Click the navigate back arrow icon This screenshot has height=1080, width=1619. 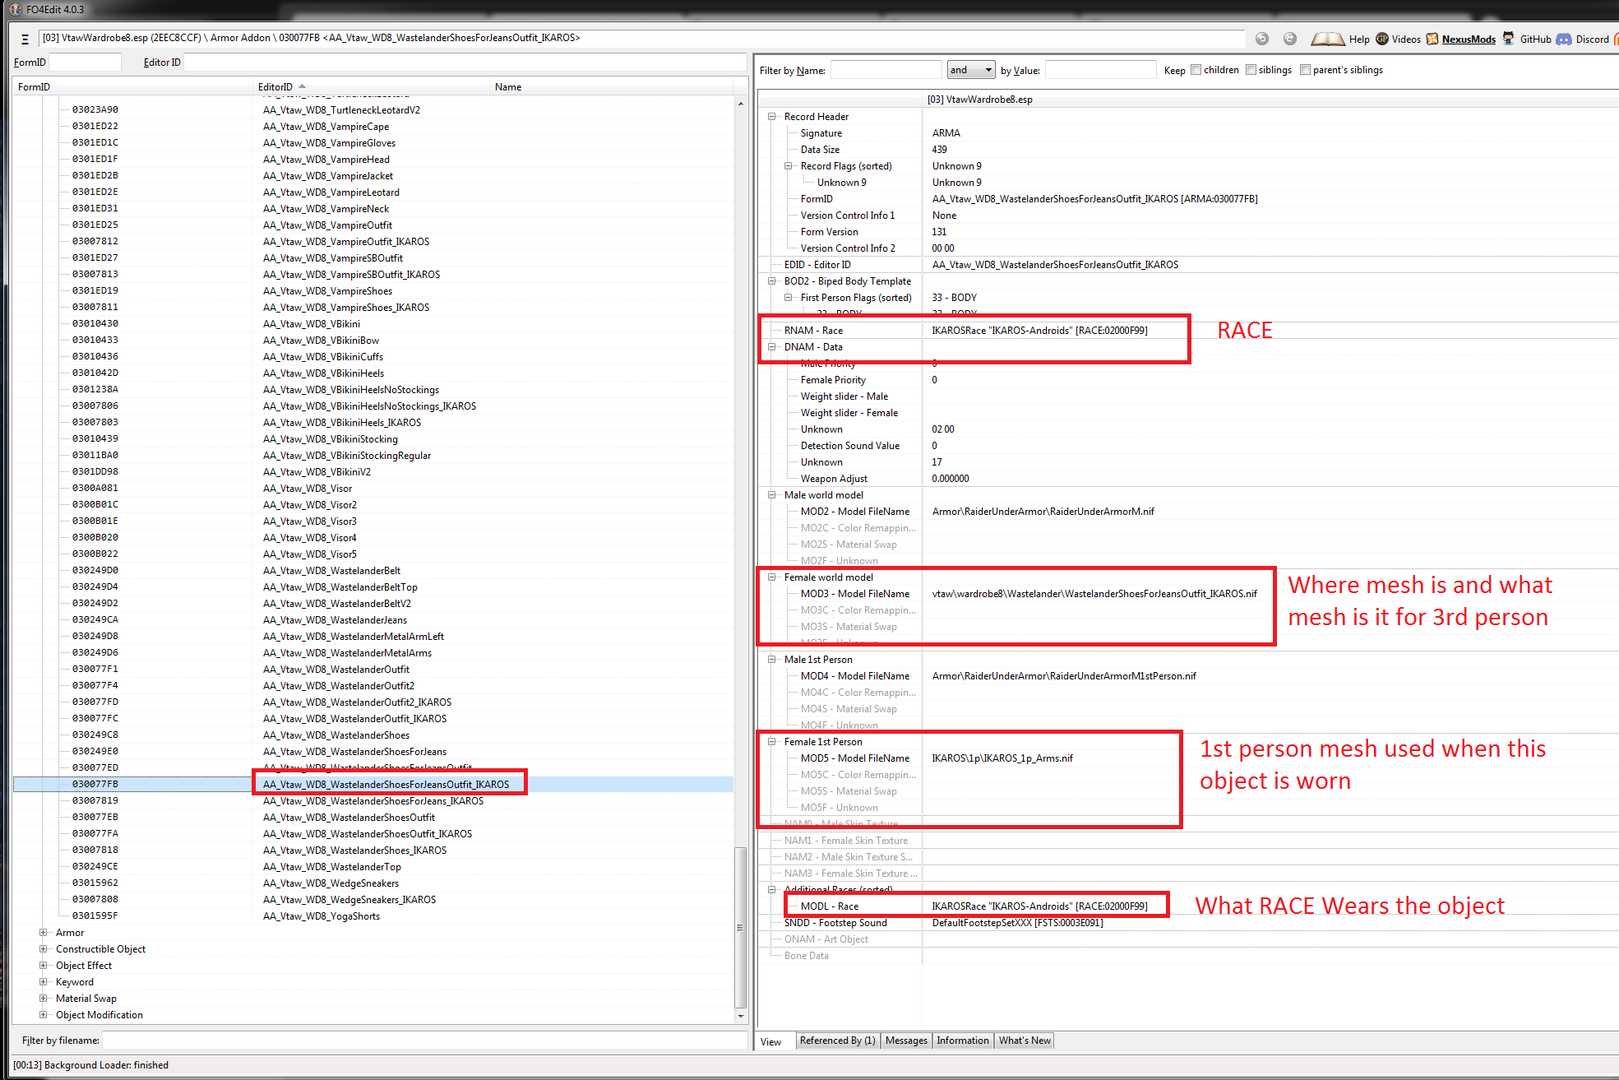(x=1262, y=39)
